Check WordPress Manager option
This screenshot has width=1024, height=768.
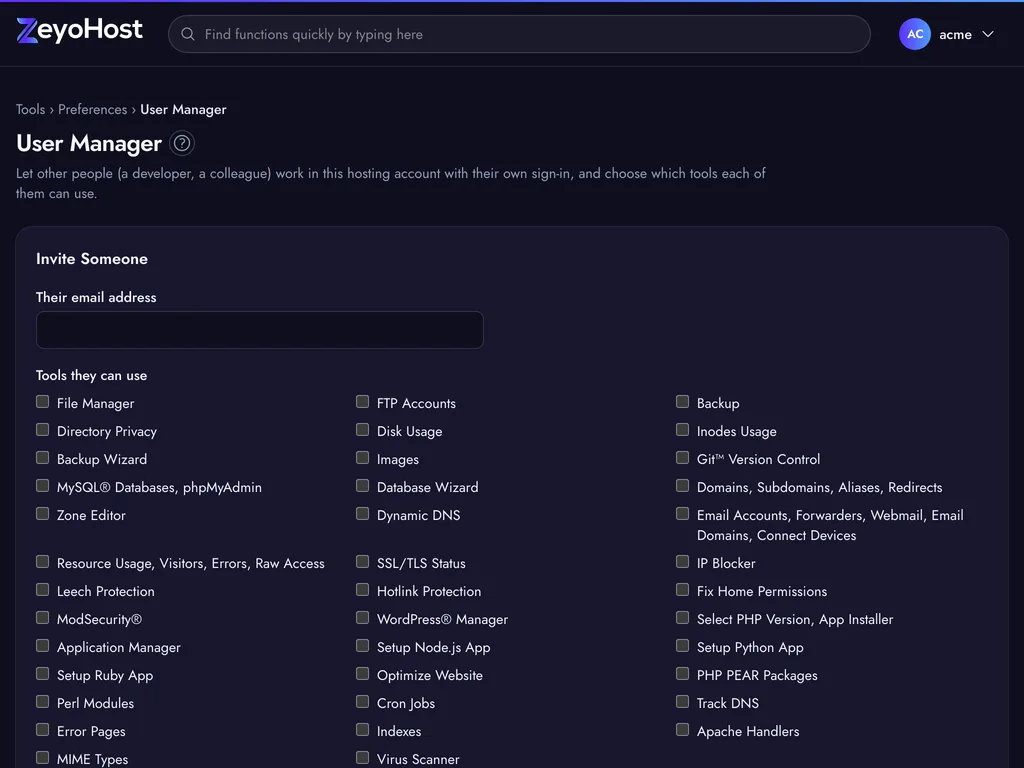[x=362, y=618]
